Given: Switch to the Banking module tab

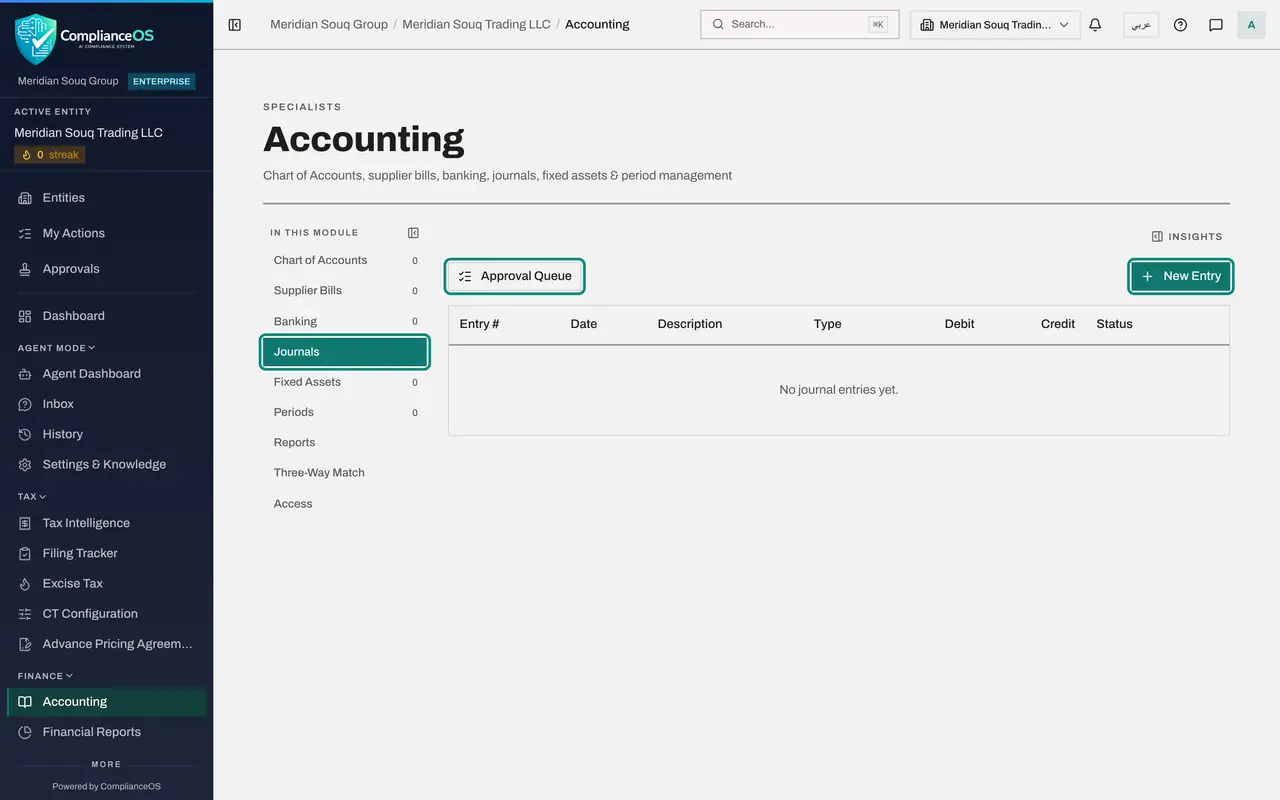Looking at the screenshot, I should [x=344, y=321].
